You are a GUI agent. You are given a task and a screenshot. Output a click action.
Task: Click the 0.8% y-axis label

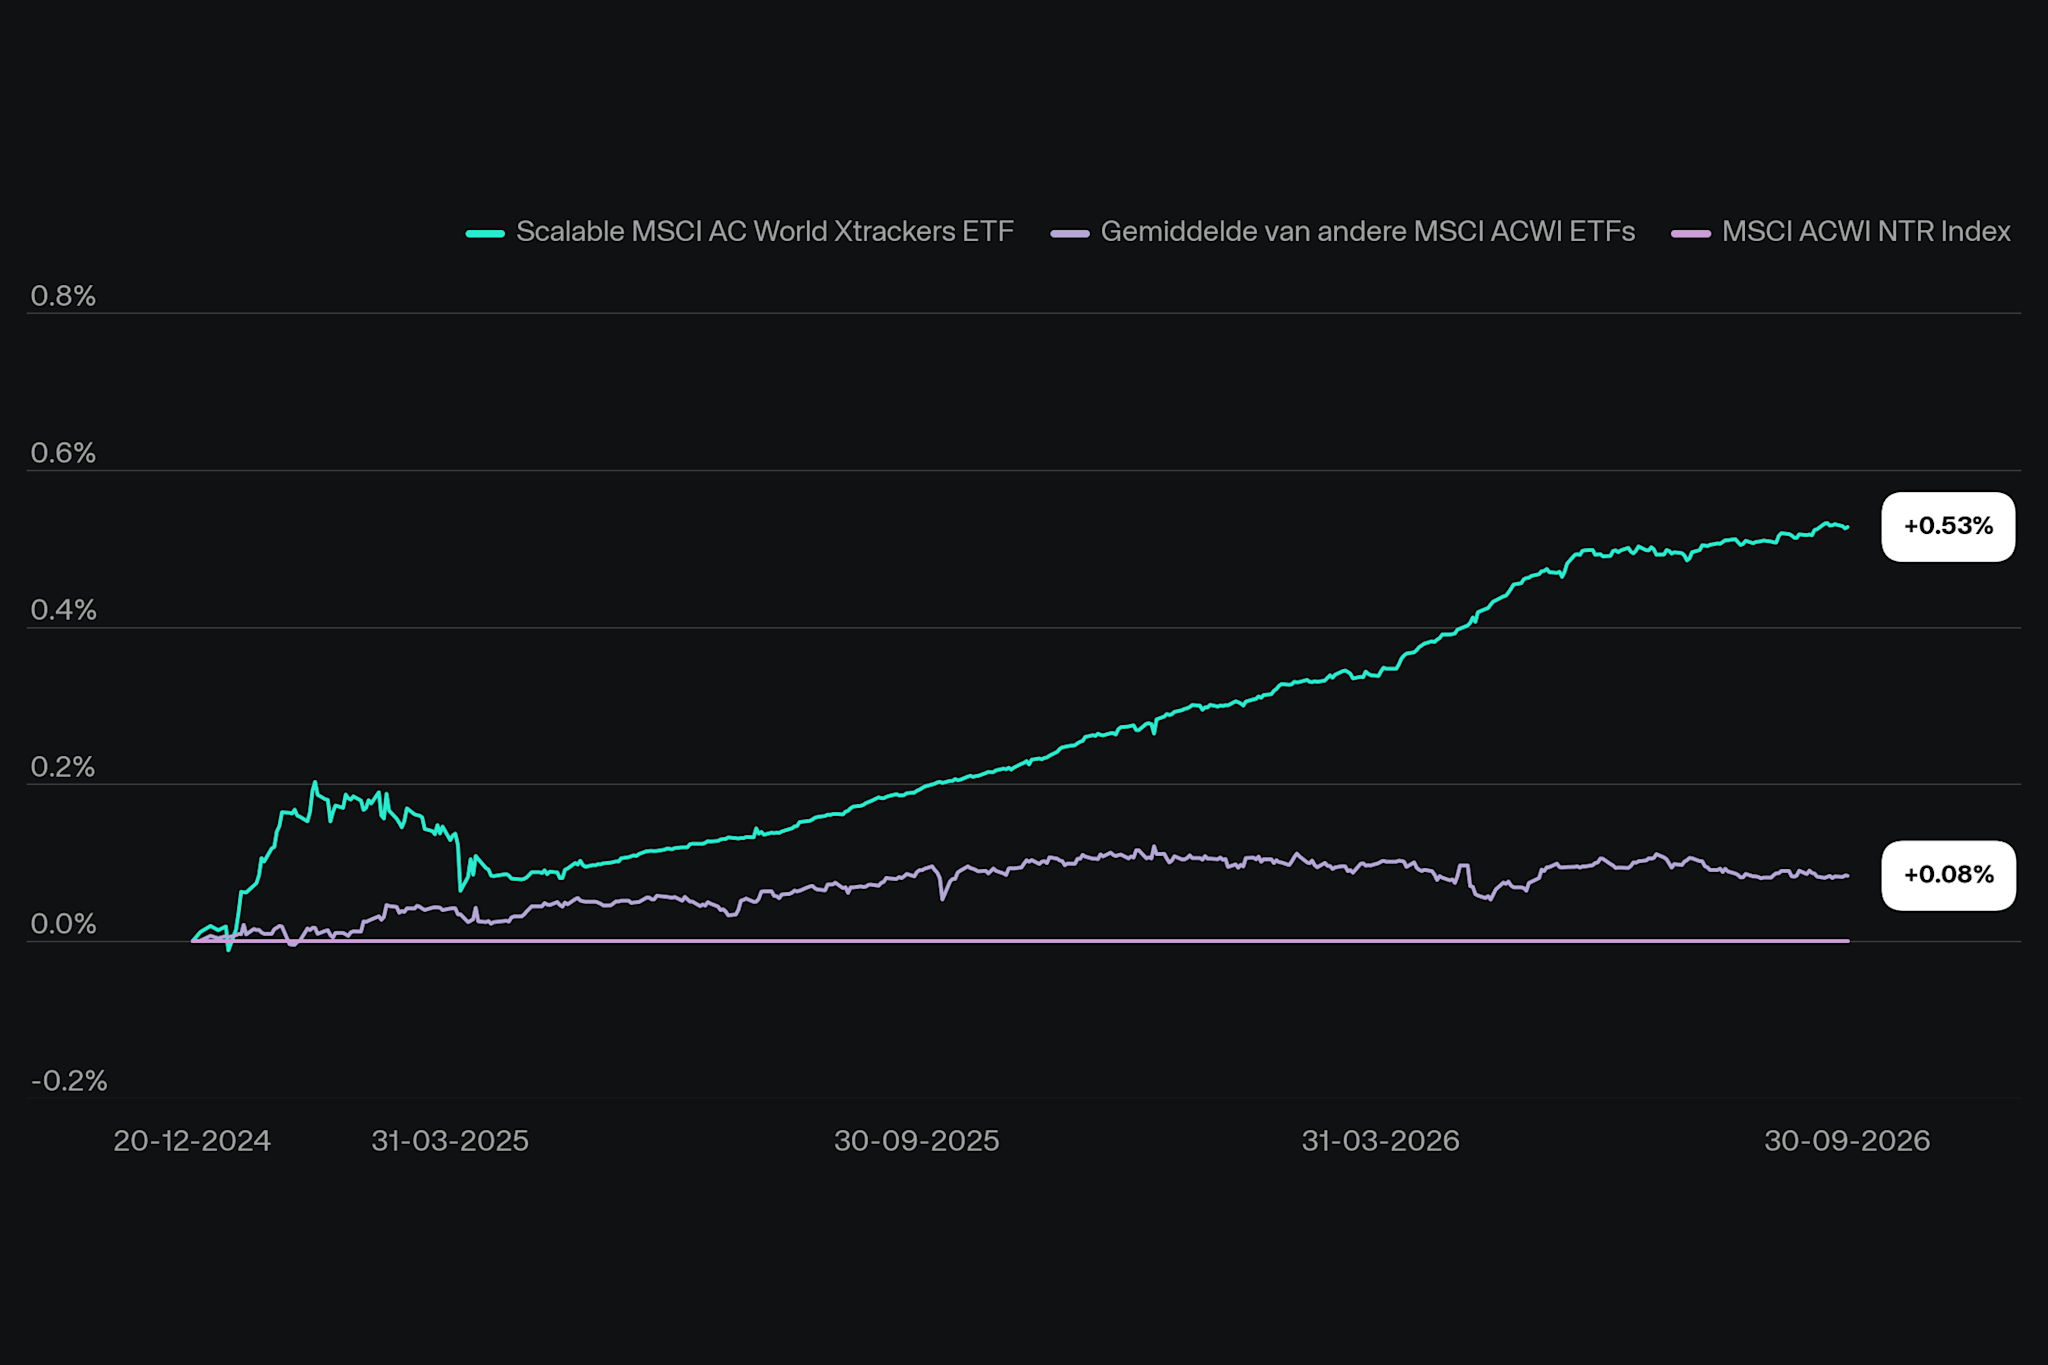63,296
